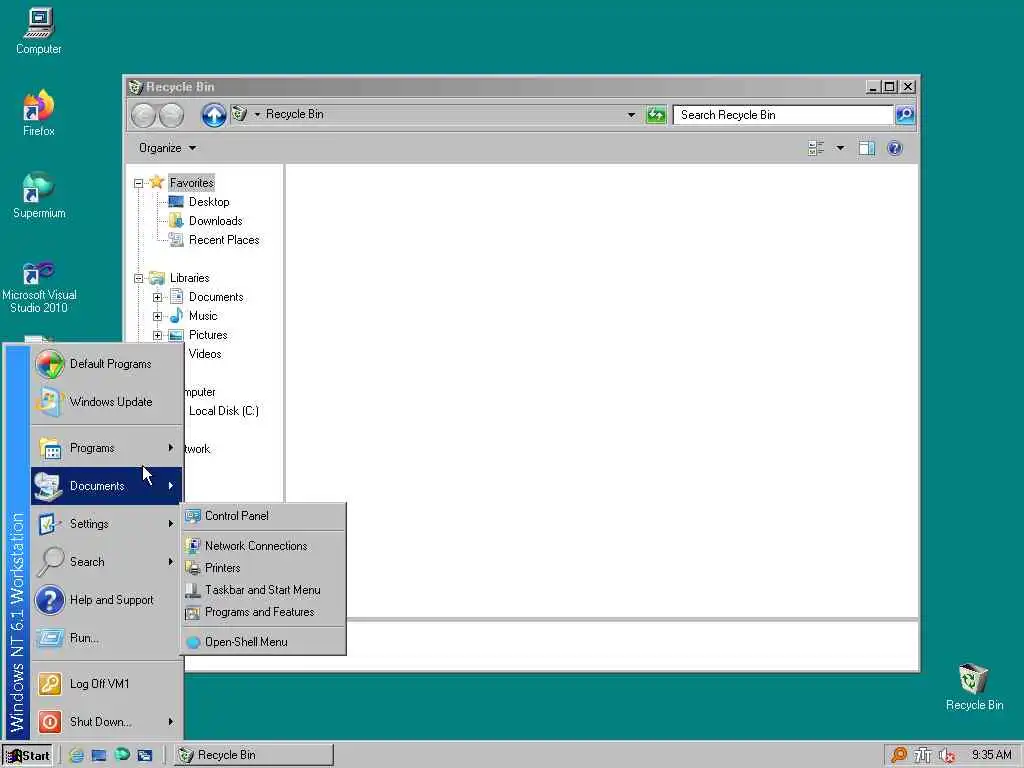Select Videos library in navigation pane
The width and height of the screenshot is (1024, 768).
[x=205, y=354]
